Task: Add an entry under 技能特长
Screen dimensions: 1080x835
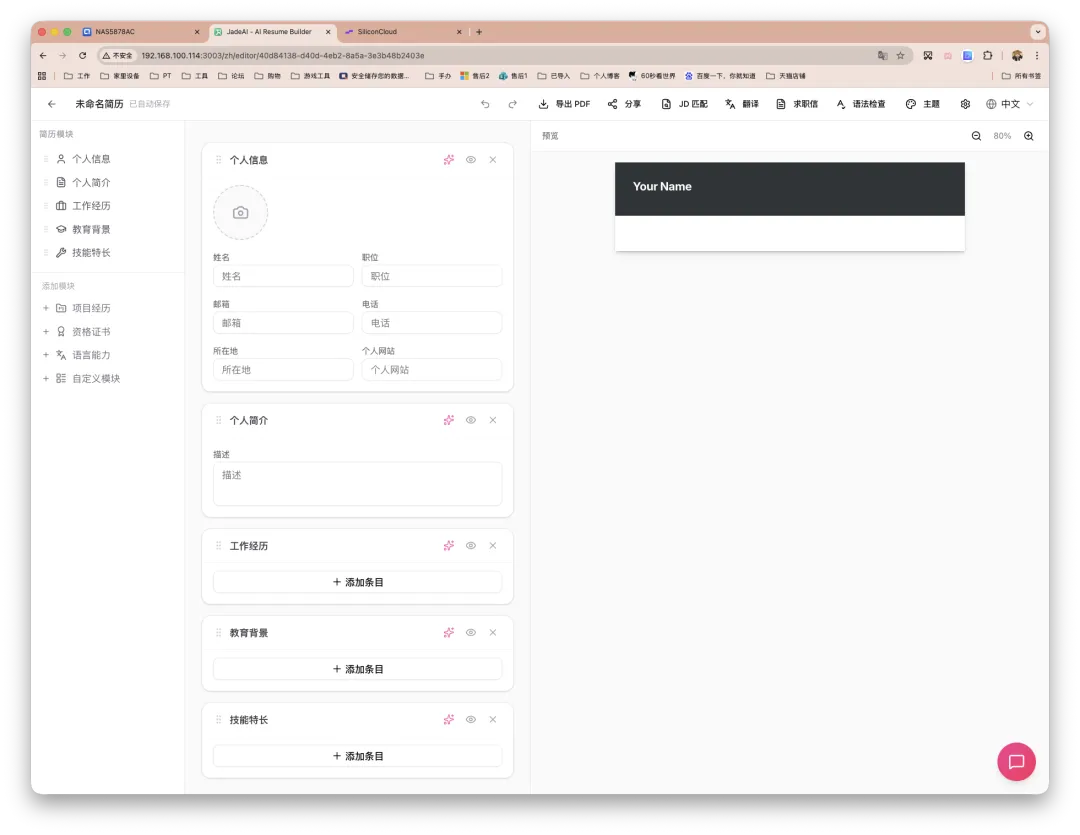Action: tap(357, 756)
